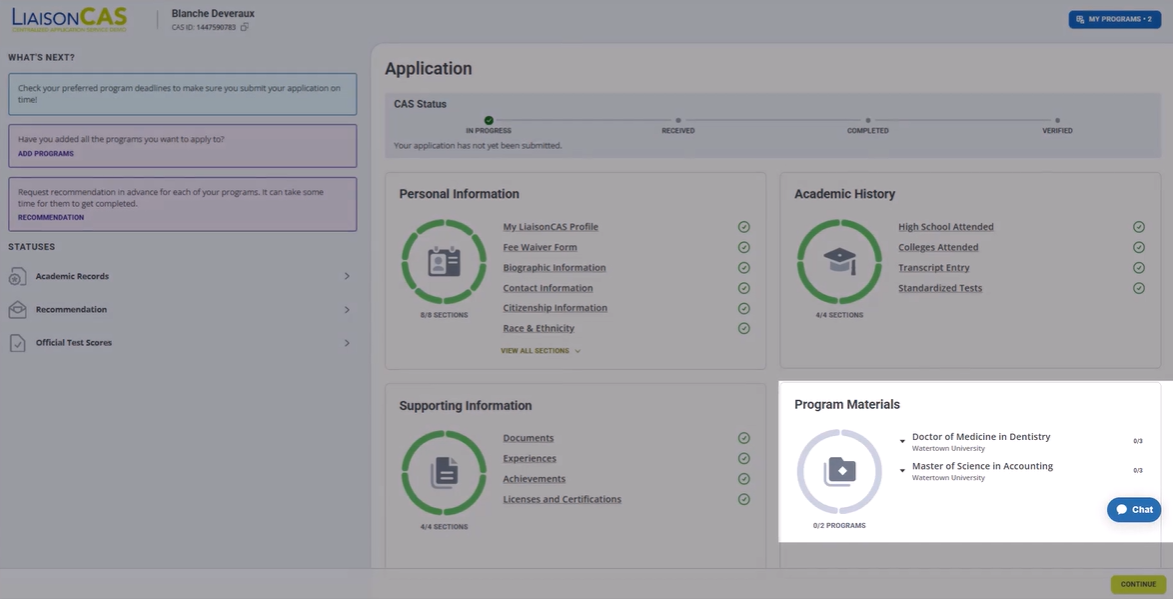This screenshot has width=1173, height=599.
Task: Click the program deadlines reminder card
Action: [183, 94]
